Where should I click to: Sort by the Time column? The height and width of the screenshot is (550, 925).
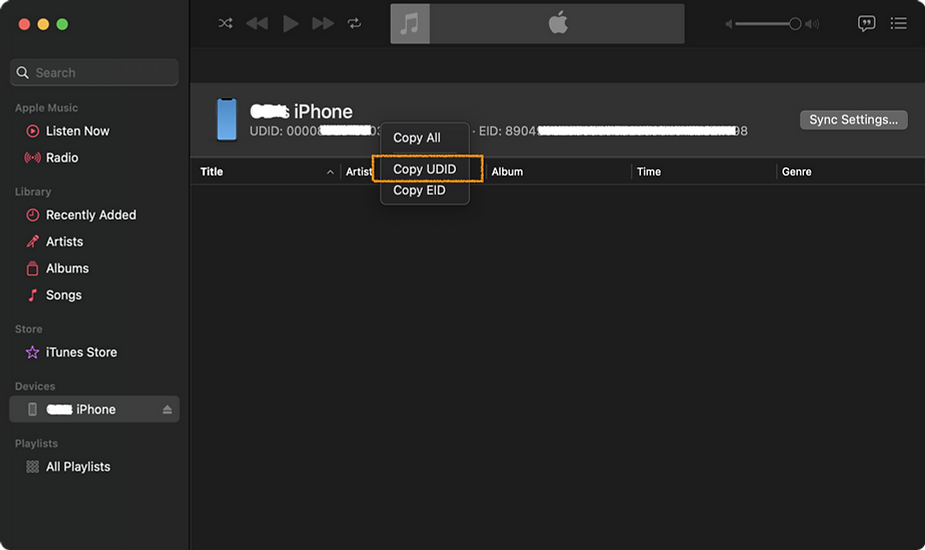[x=649, y=172]
